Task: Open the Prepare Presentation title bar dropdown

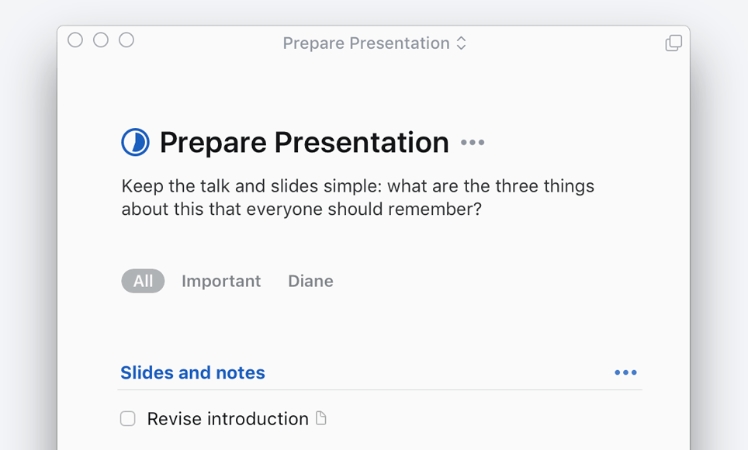Action: [366, 43]
